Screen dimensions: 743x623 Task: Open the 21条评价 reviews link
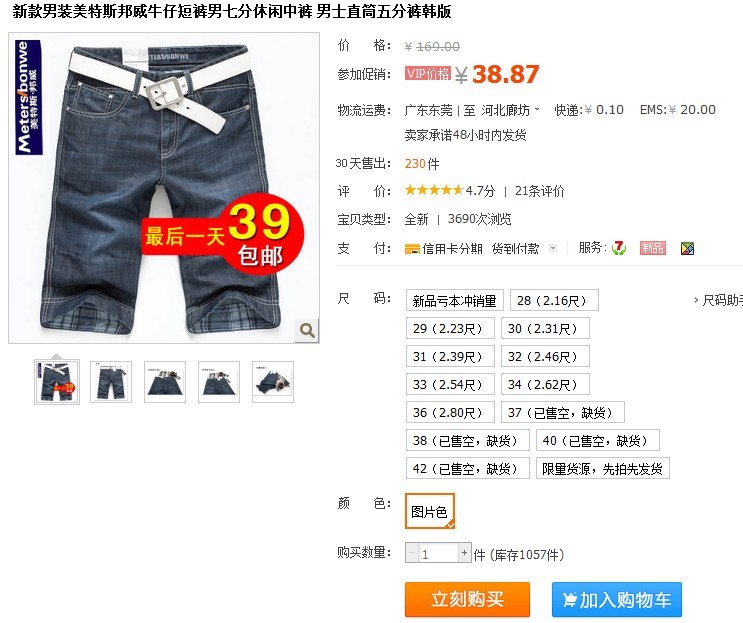(x=539, y=191)
